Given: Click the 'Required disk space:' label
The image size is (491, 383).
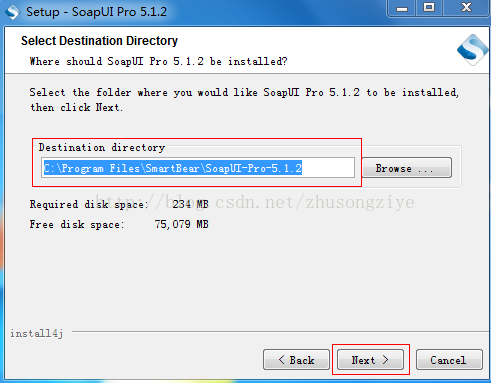Looking at the screenshot, I should (89, 204).
